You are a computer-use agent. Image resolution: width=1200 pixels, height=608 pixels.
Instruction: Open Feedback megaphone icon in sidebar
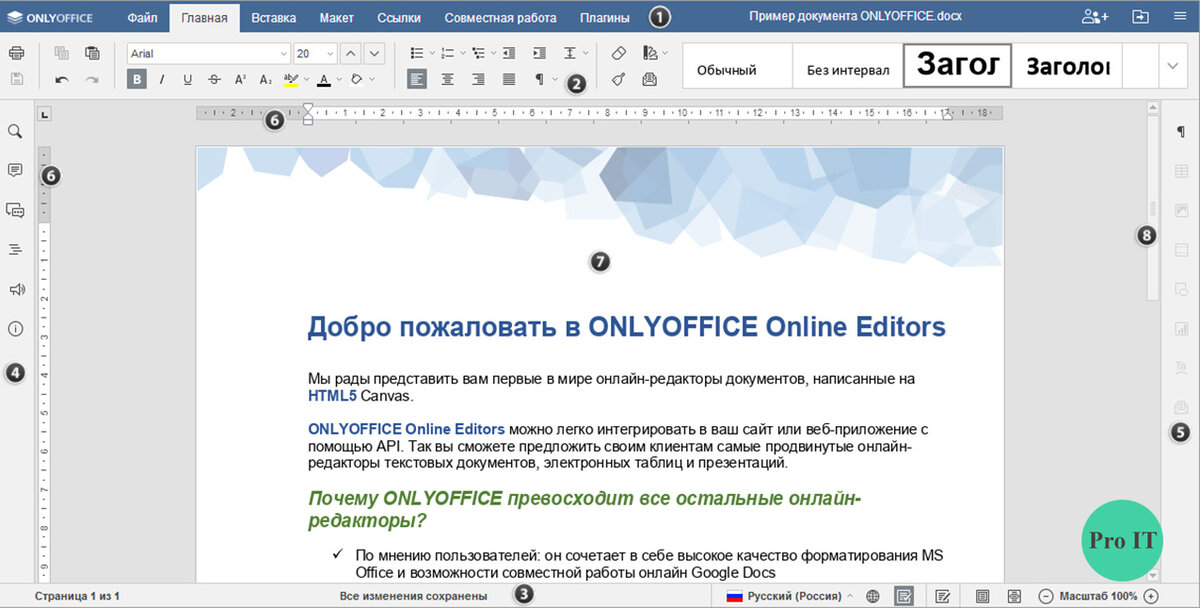[x=15, y=289]
